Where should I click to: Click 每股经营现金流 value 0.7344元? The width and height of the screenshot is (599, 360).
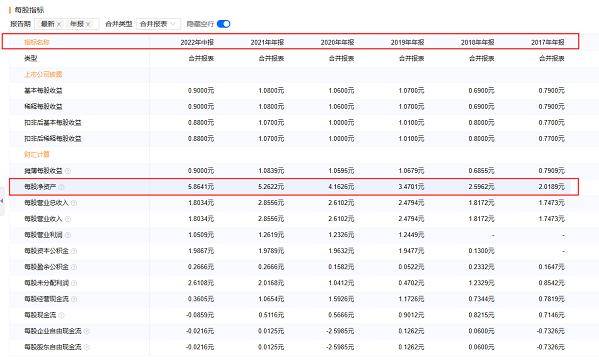click(x=481, y=299)
